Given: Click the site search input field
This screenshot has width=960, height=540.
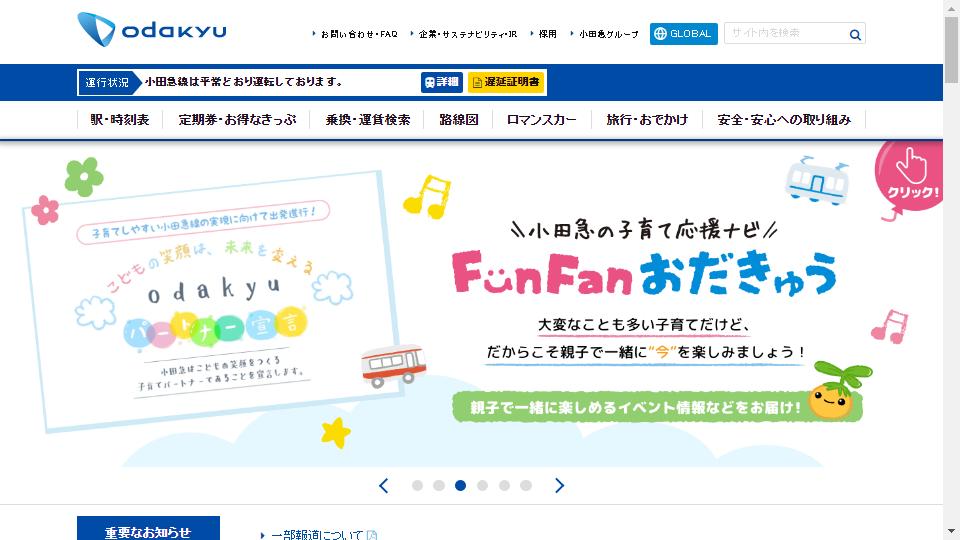Looking at the screenshot, I should tap(786, 33).
